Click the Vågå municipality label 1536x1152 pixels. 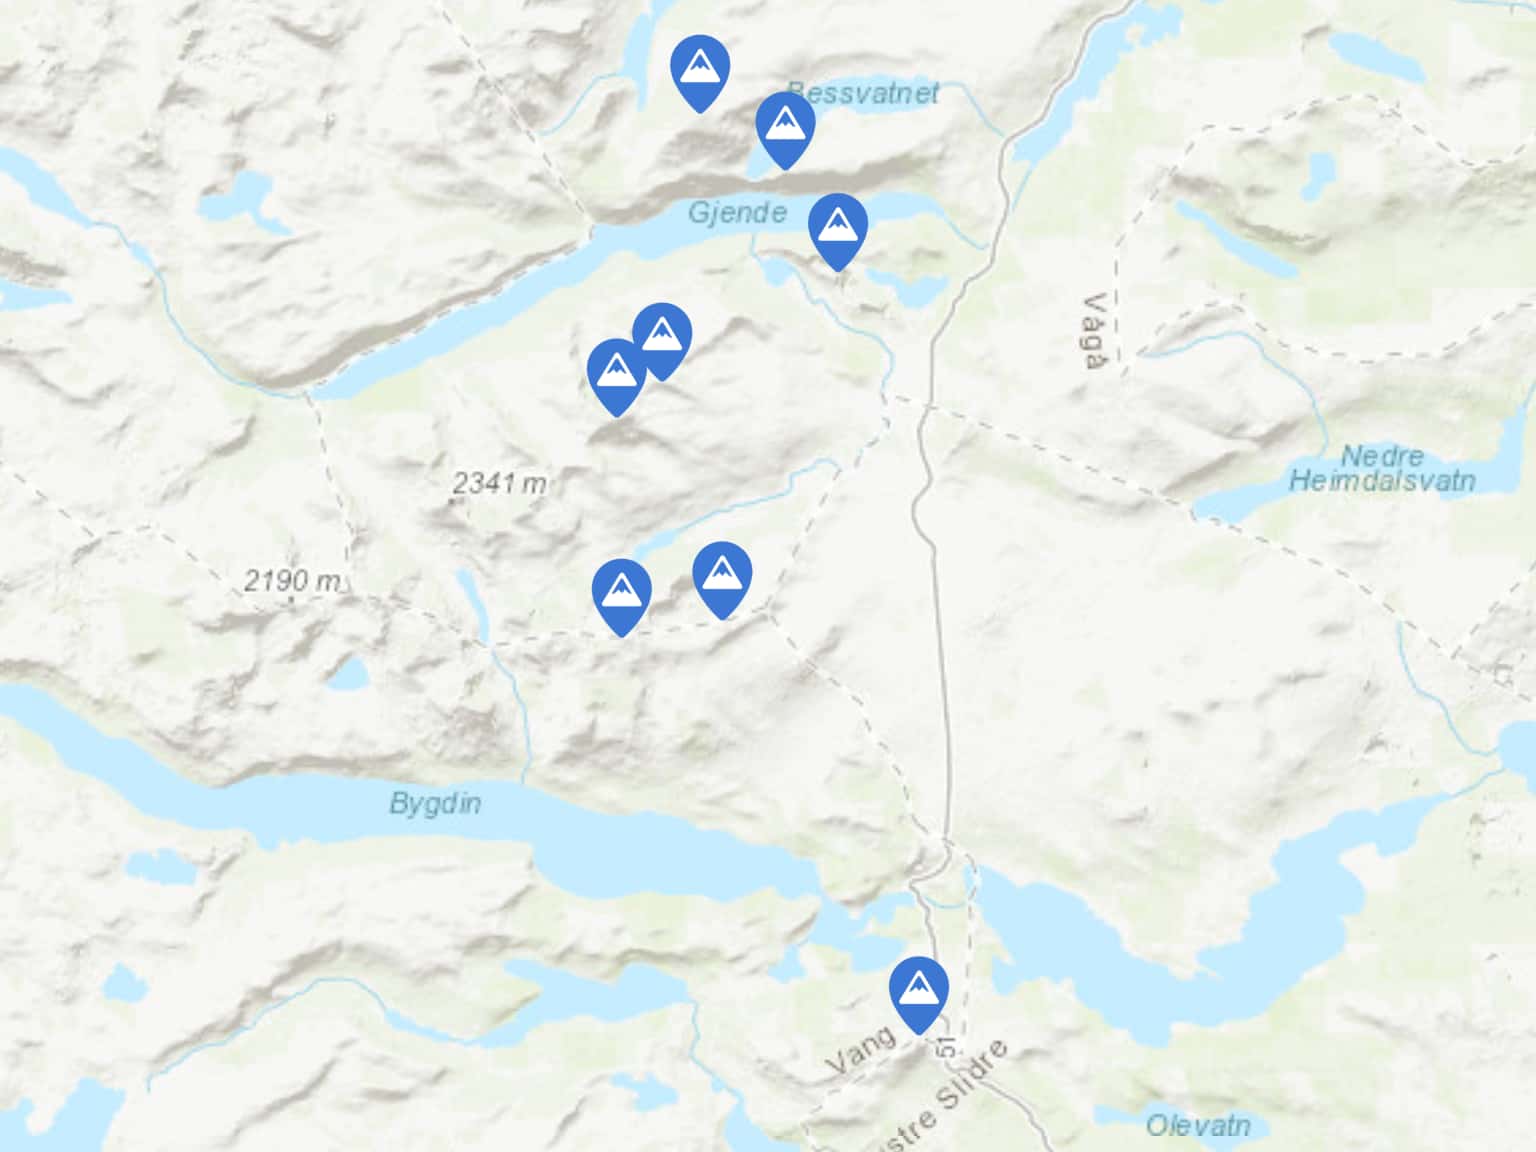click(x=1095, y=331)
